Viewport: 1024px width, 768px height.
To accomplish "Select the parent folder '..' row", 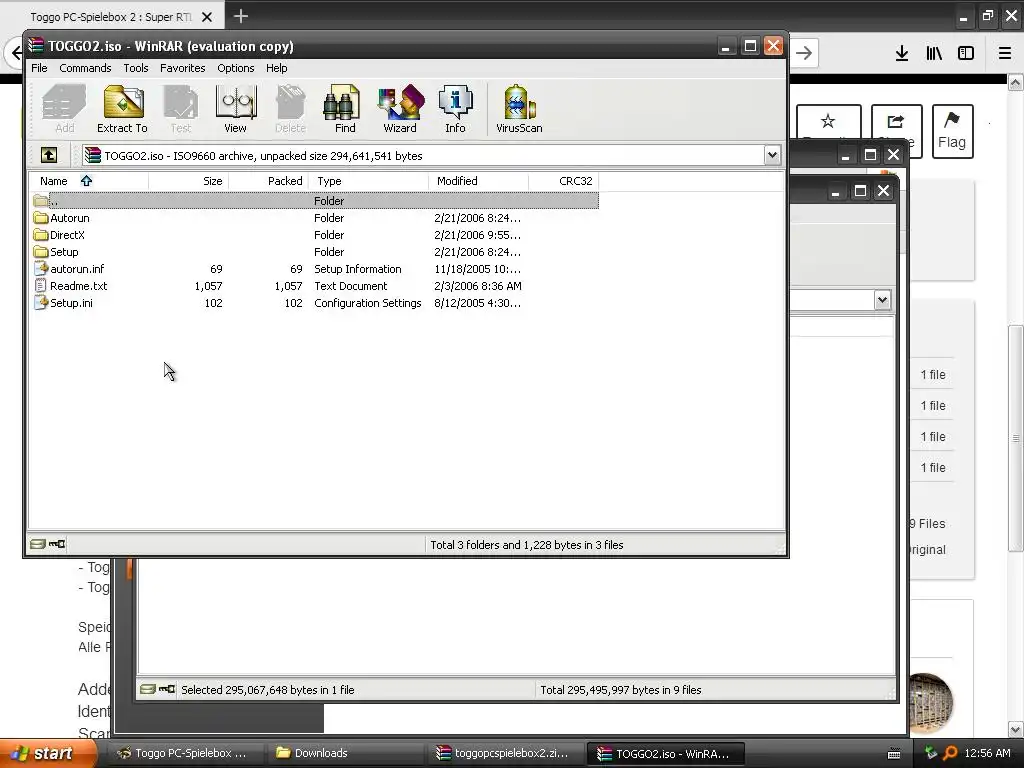I will click(315, 200).
